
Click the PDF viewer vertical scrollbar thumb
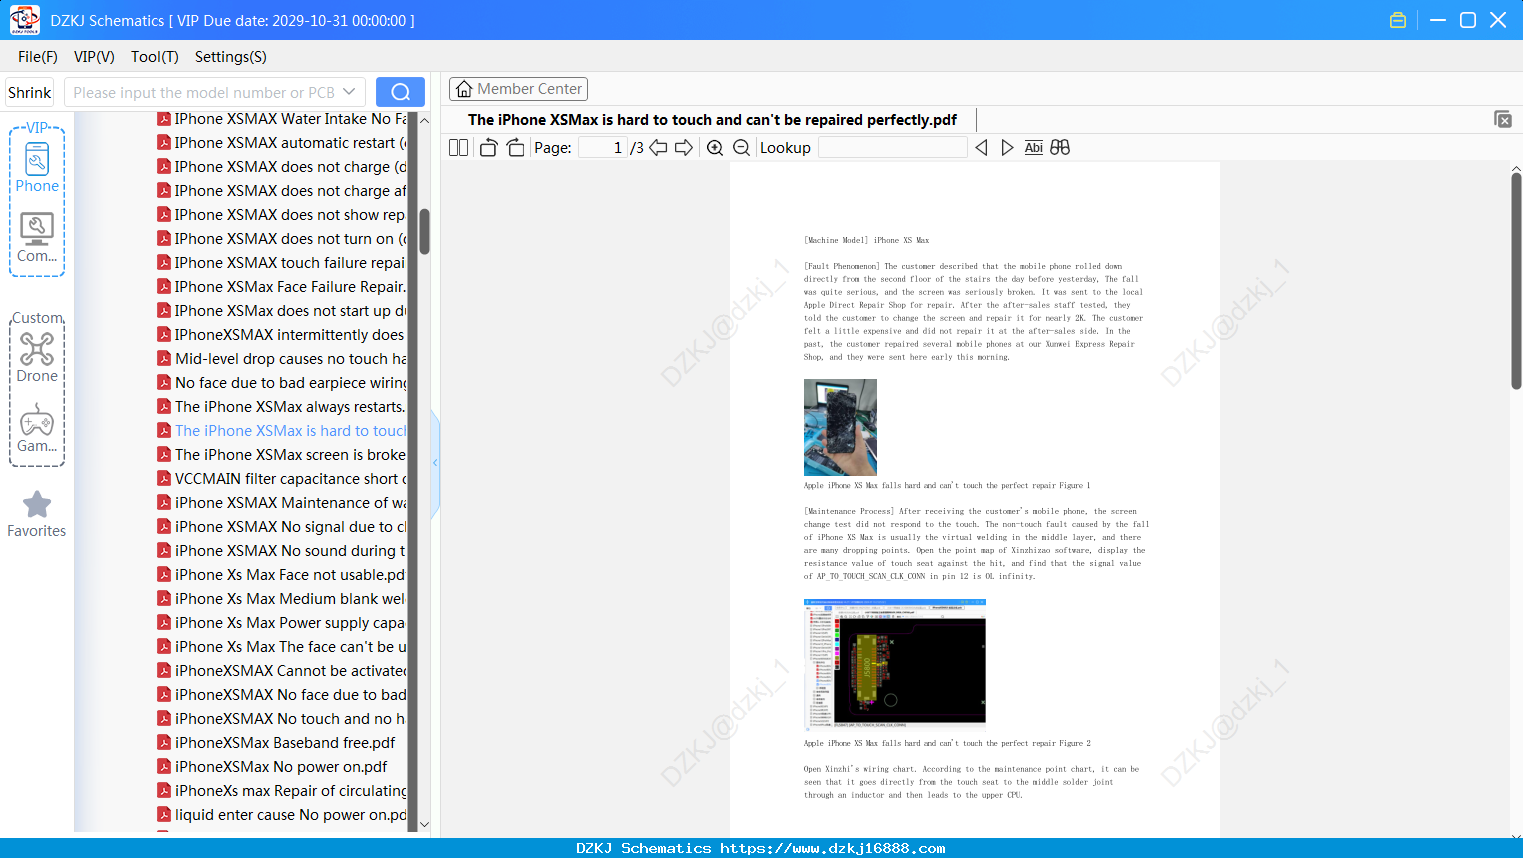1516,281
